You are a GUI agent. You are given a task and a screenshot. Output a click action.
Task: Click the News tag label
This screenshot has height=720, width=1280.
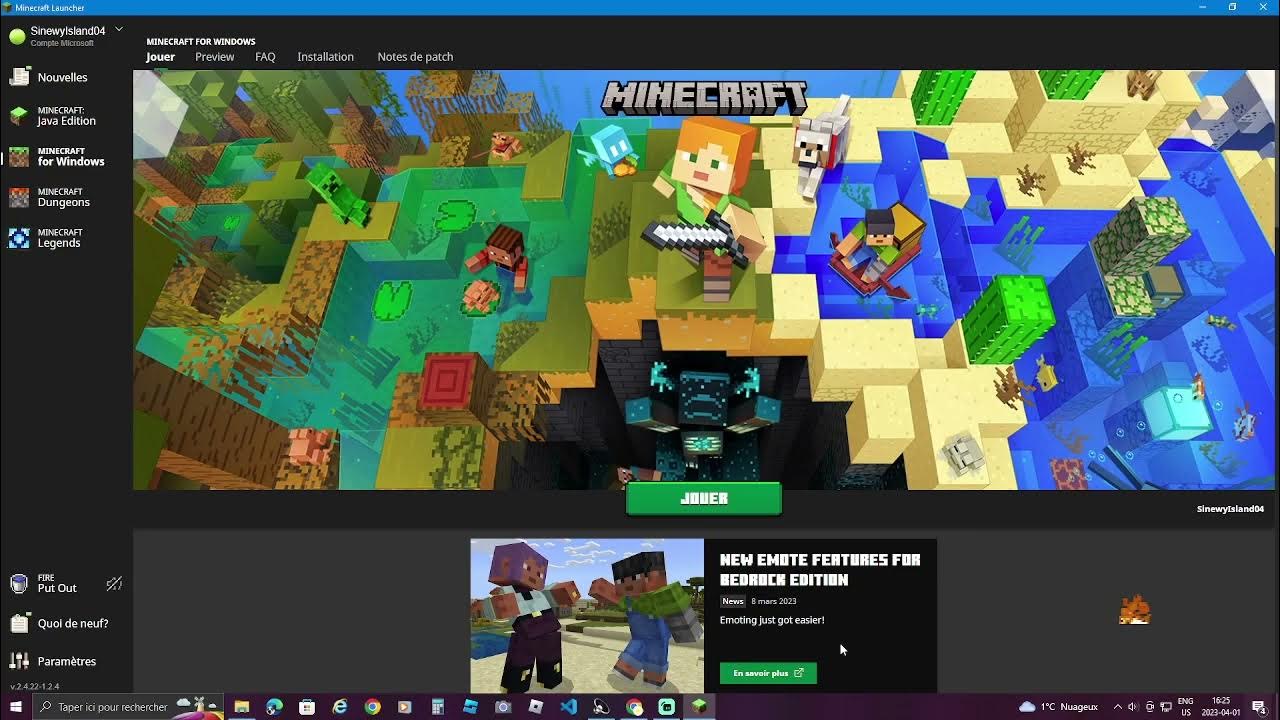pyautogui.click(x=733, y=601)
